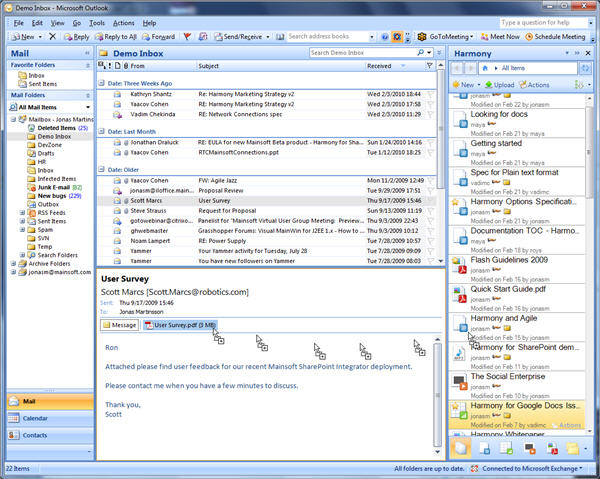Open the Tools menu

point(97,23)
